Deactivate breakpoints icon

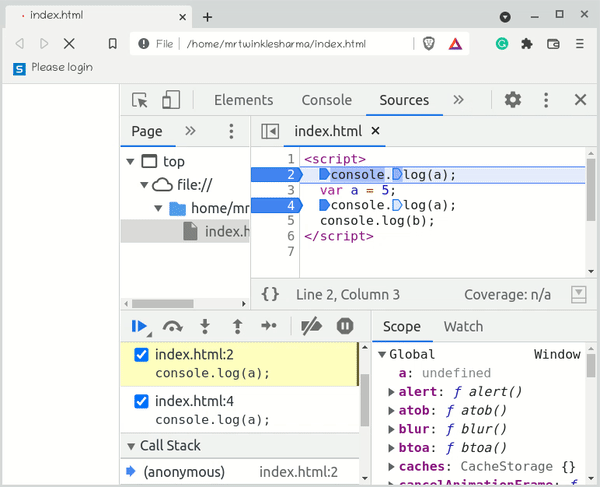click(311, 326)
